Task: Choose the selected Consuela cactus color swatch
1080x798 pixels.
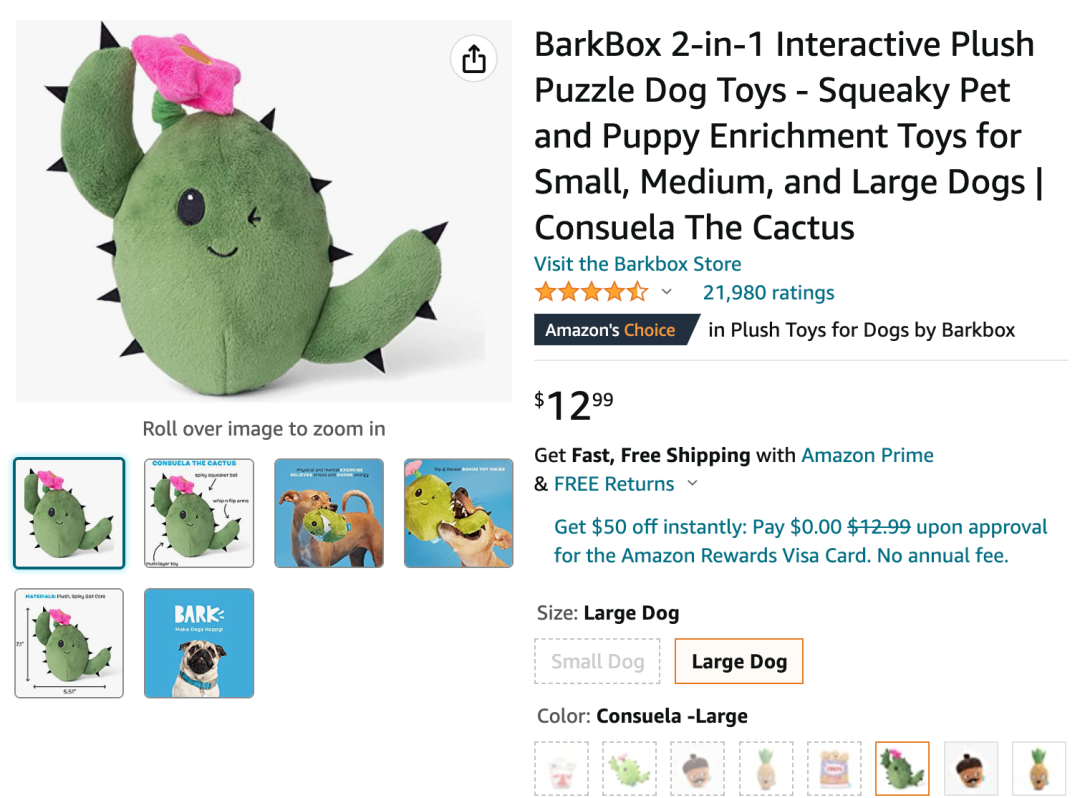Action: pyautogui.click(x=902, y=768)
